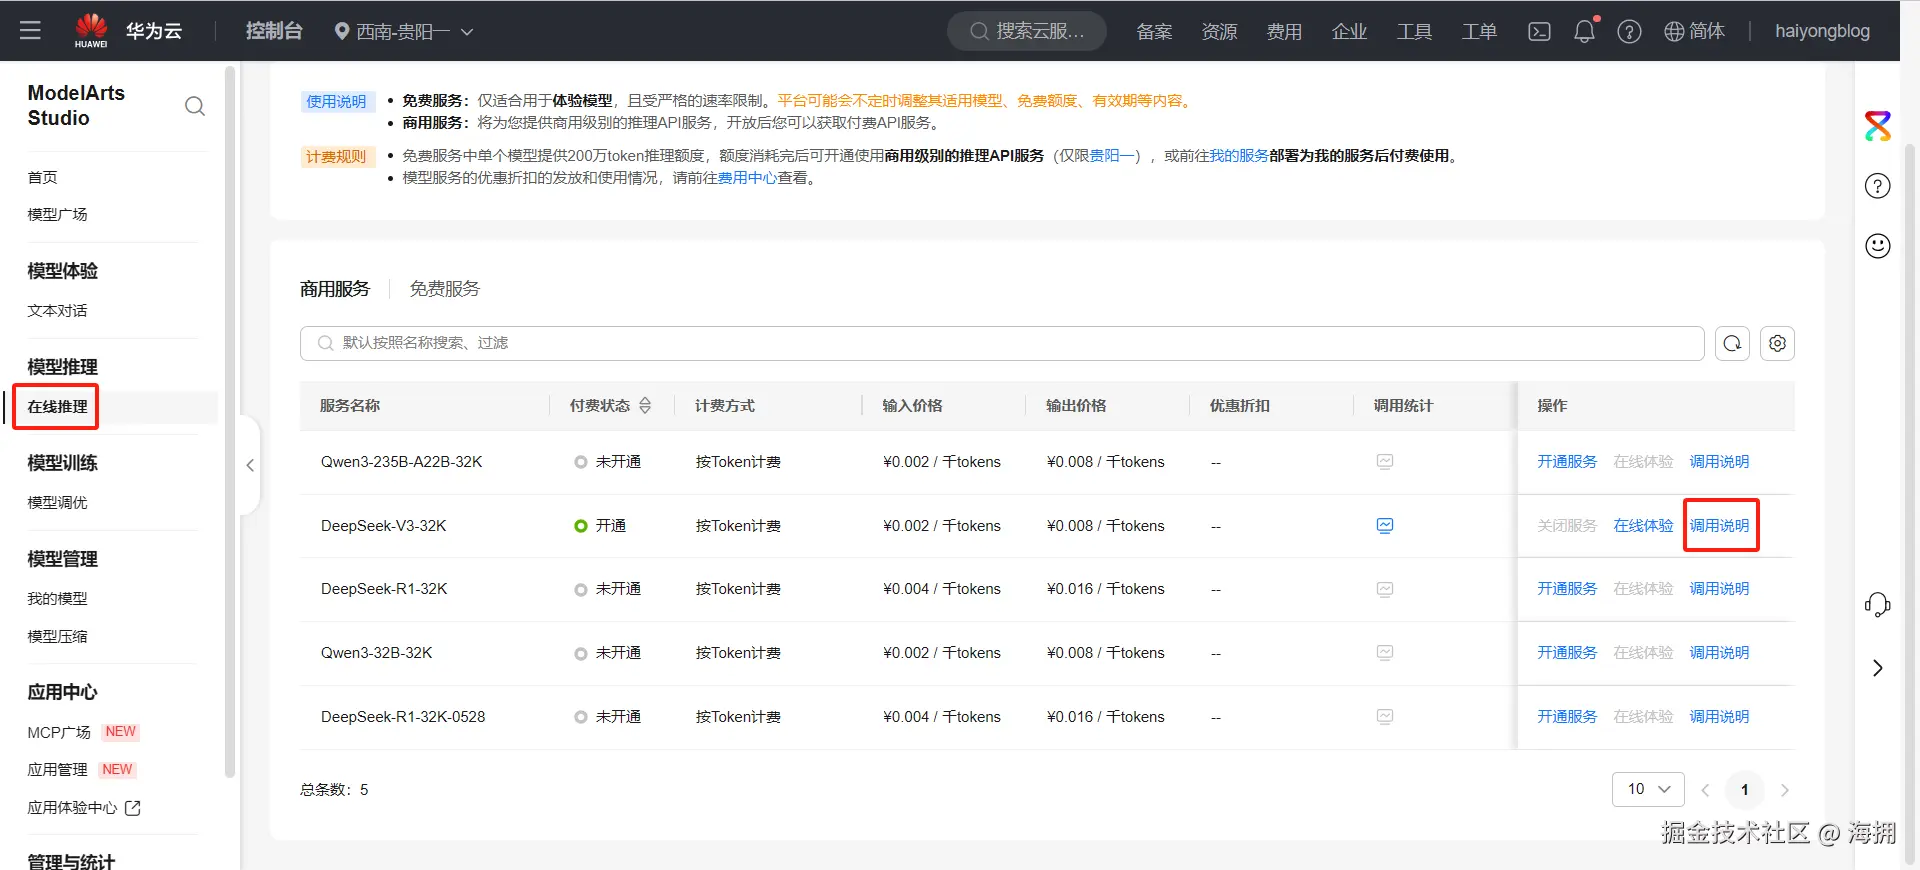Open 模型广场 in the sidebar
Viewport: 1920px width, 870px height.
tap(57, 214)
